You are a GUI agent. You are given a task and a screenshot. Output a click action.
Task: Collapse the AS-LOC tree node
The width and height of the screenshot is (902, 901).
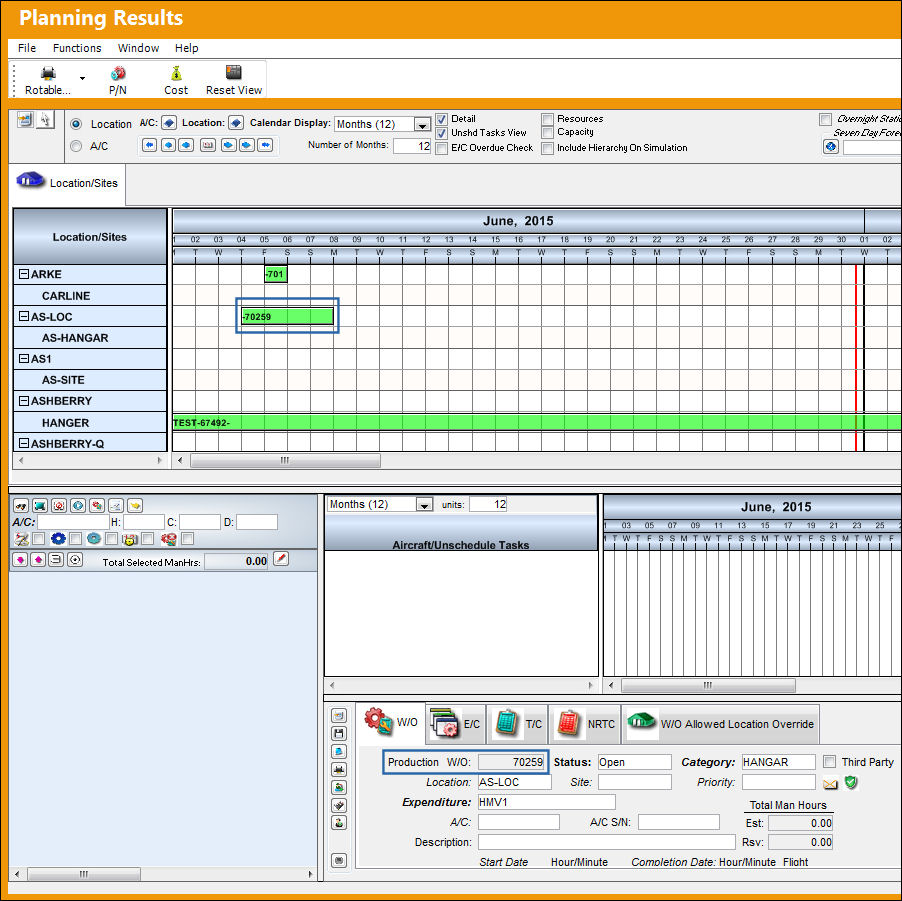24,316
